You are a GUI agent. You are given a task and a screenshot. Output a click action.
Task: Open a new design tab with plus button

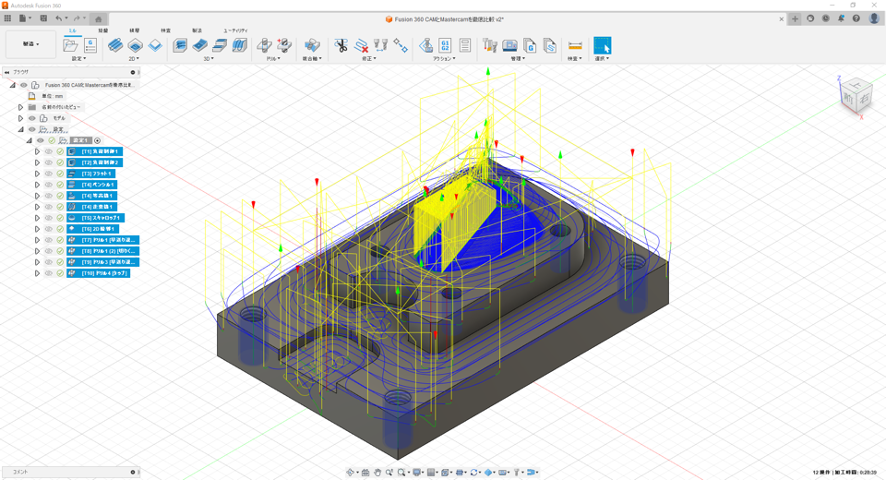pyautogui.click(x=795, y=19)
